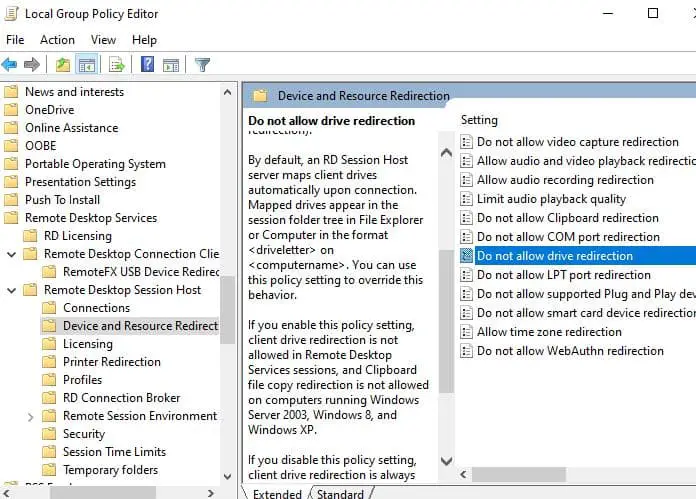Collapse the Remote Desktop Session Host node

(11, 290)
